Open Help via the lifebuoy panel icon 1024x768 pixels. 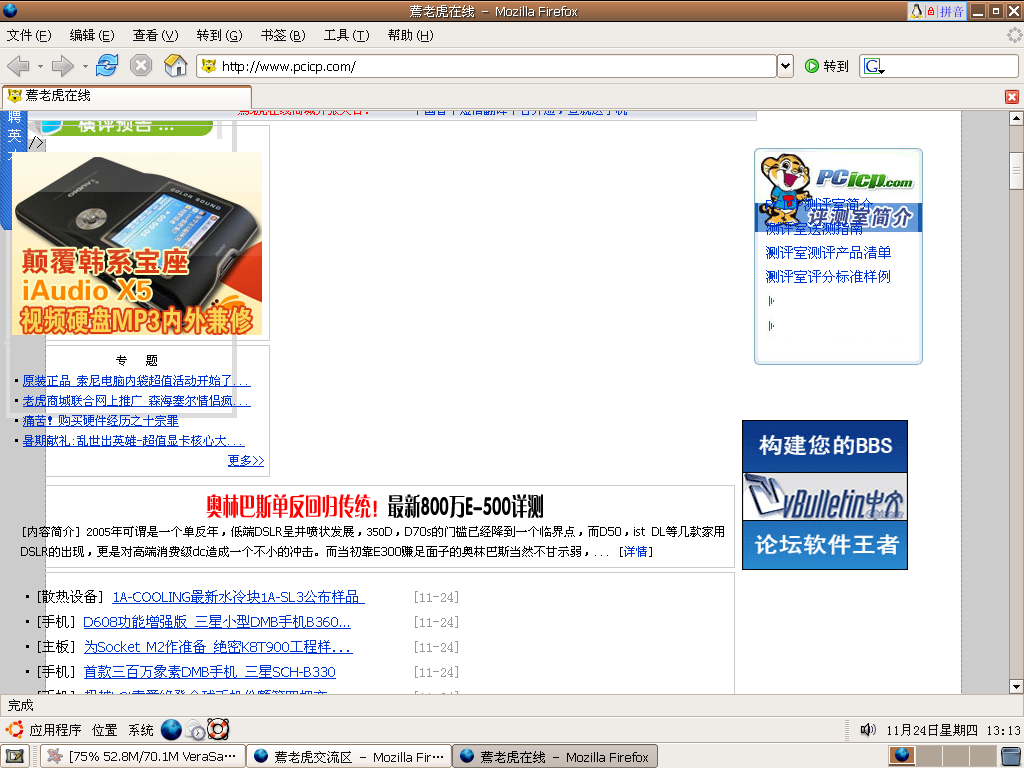click(218, 729)
